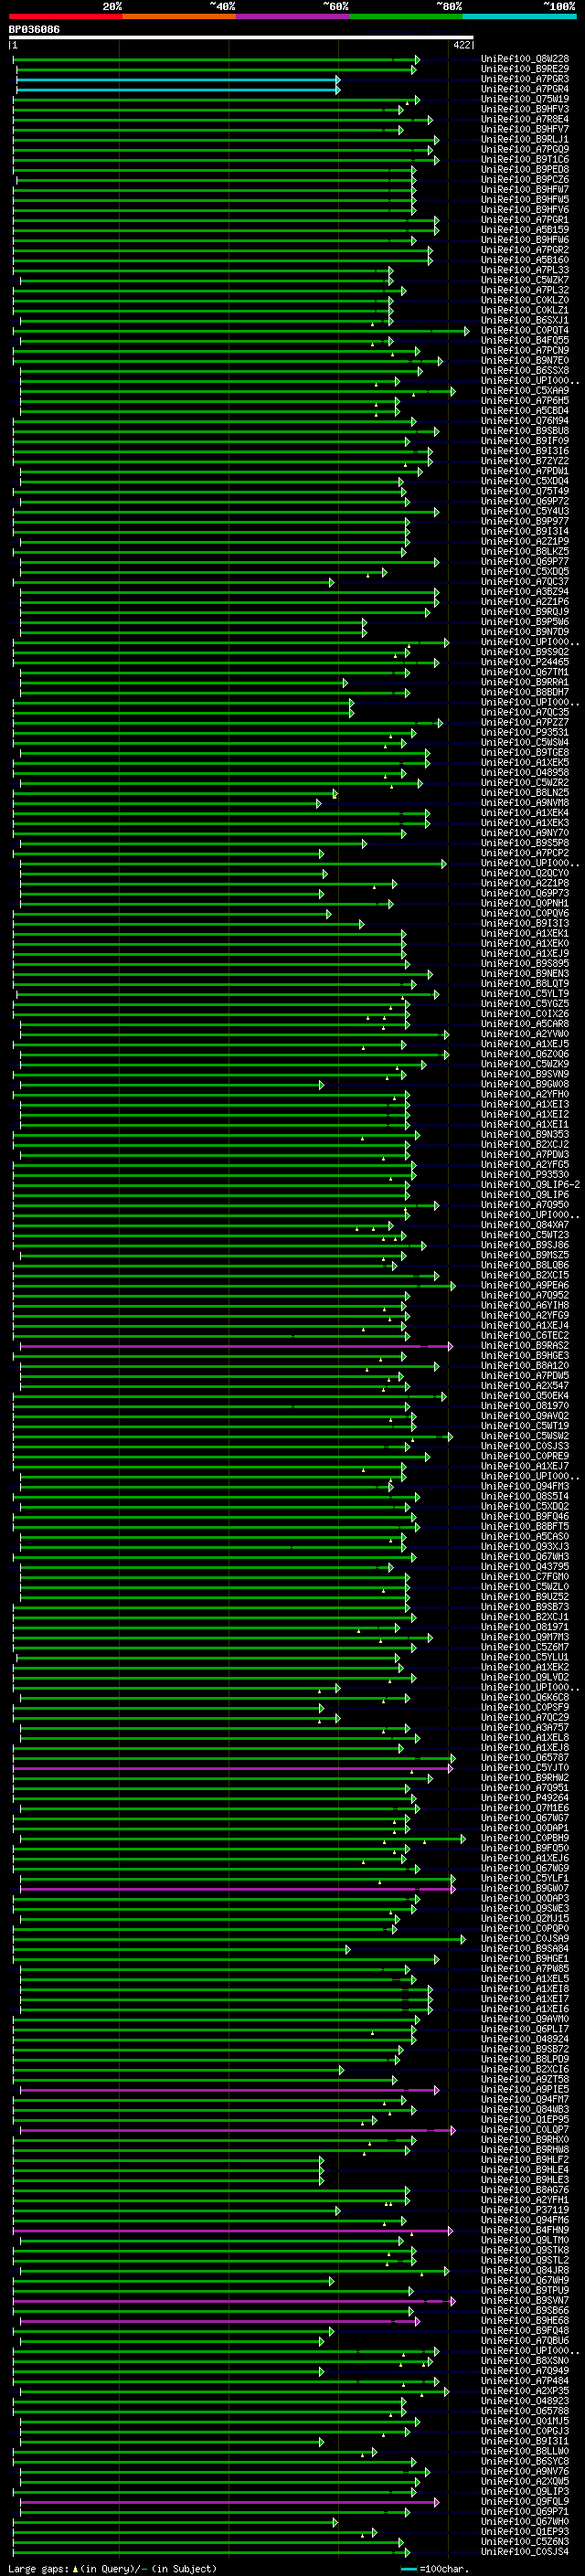Image resolution: width=585 pixels, height=2576 pixels.
Task: Choose hit UniRef100_C5XAA9
Action: coord(525,390)
